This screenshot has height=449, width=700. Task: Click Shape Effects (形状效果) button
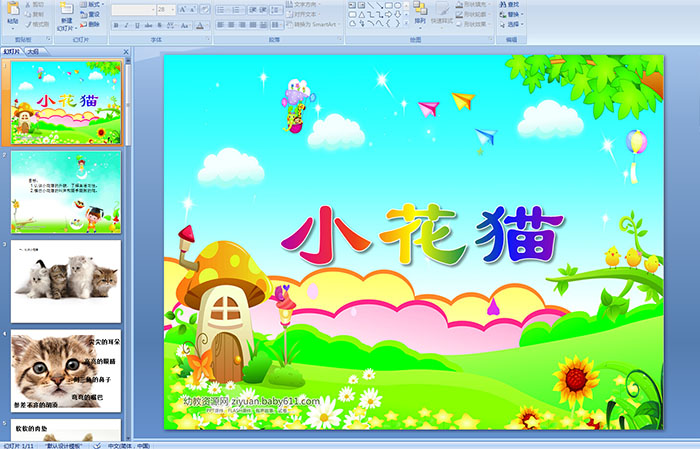473,24
